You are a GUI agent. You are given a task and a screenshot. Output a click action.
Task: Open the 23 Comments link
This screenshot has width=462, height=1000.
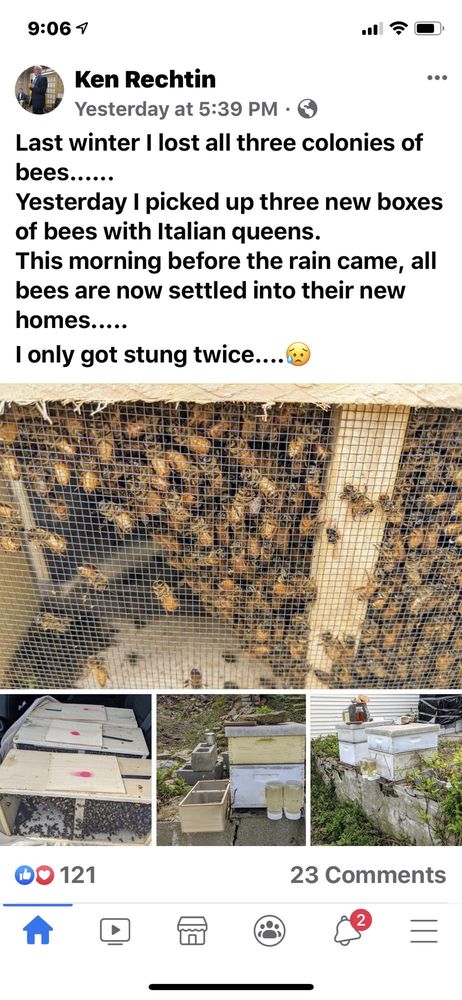(x=368, y=875)
